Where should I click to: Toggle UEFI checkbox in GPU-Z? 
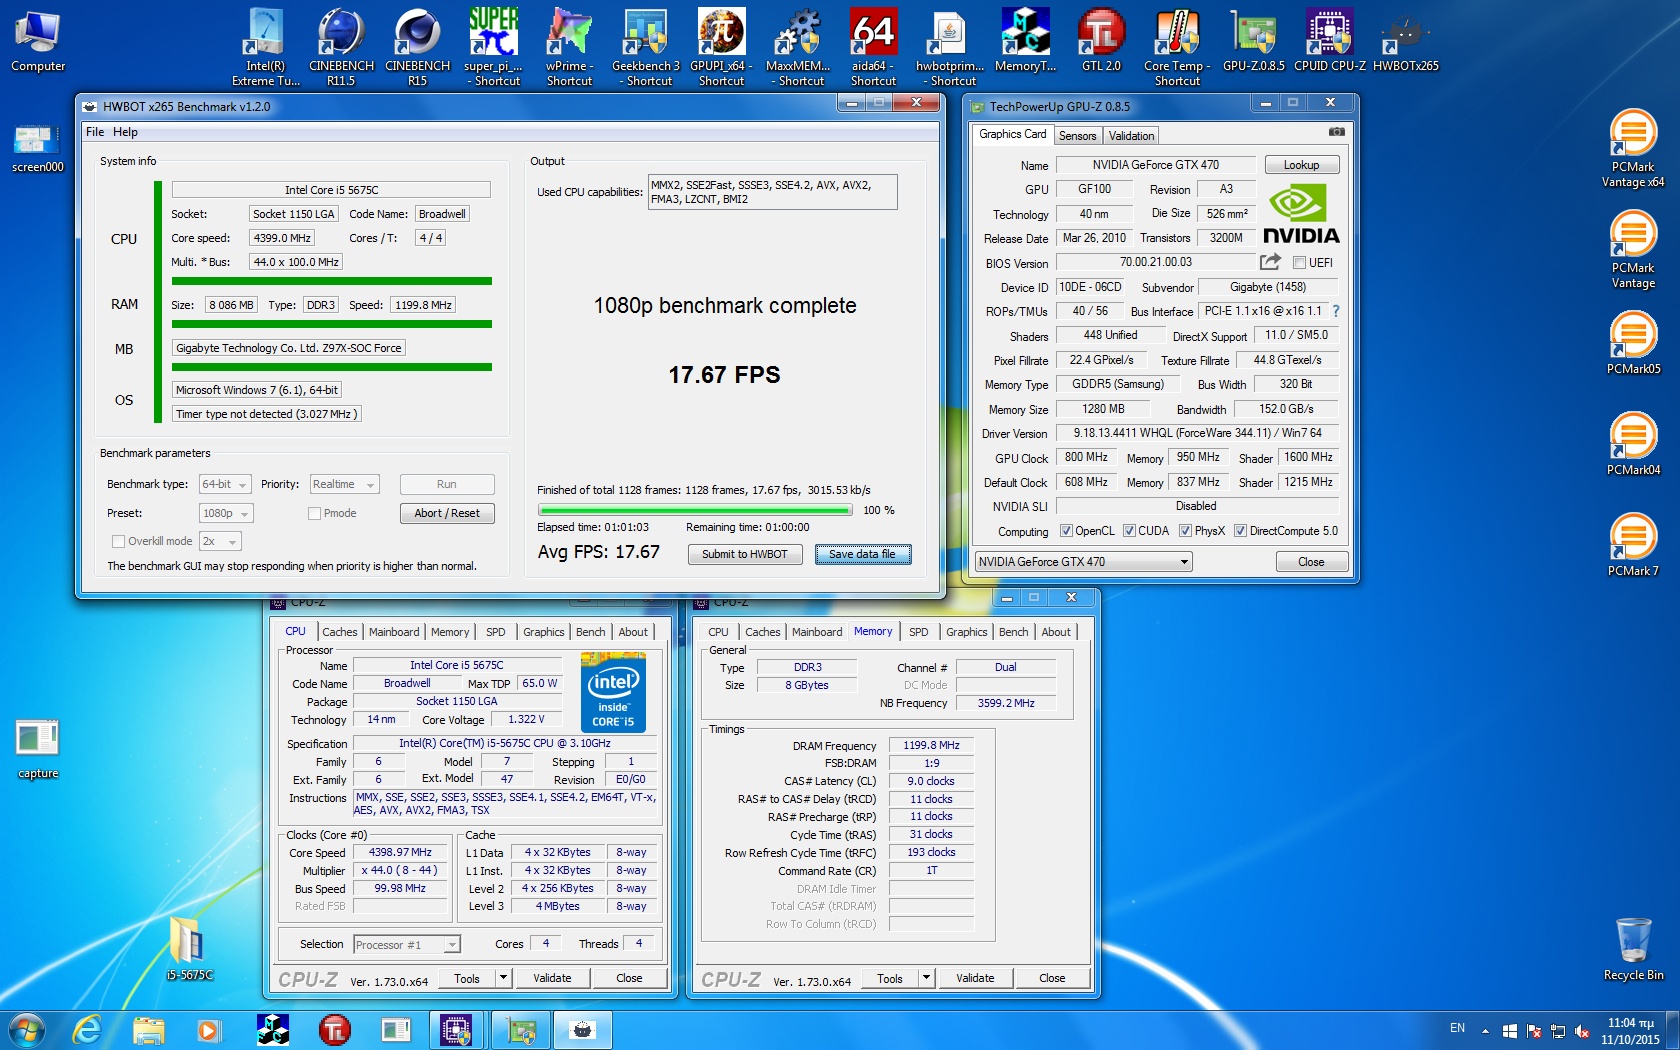click(1299, 263)
